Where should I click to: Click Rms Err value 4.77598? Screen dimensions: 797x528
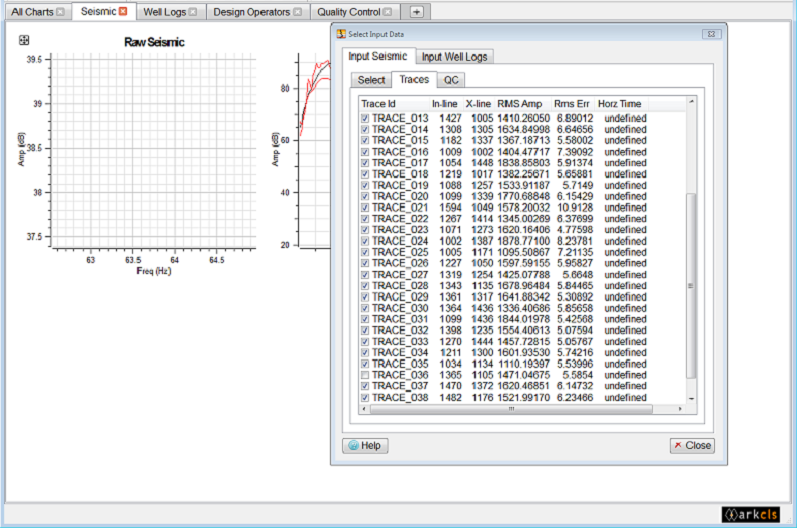coord(575,230)
